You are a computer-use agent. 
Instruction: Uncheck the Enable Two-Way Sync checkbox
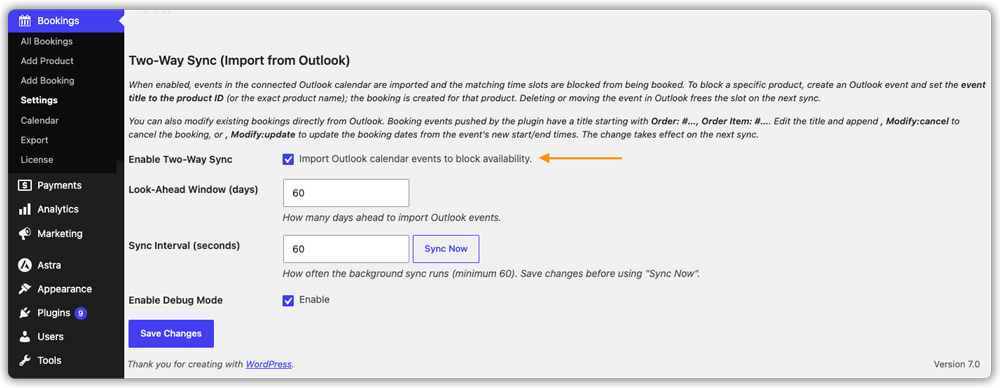tap(288, 160)
